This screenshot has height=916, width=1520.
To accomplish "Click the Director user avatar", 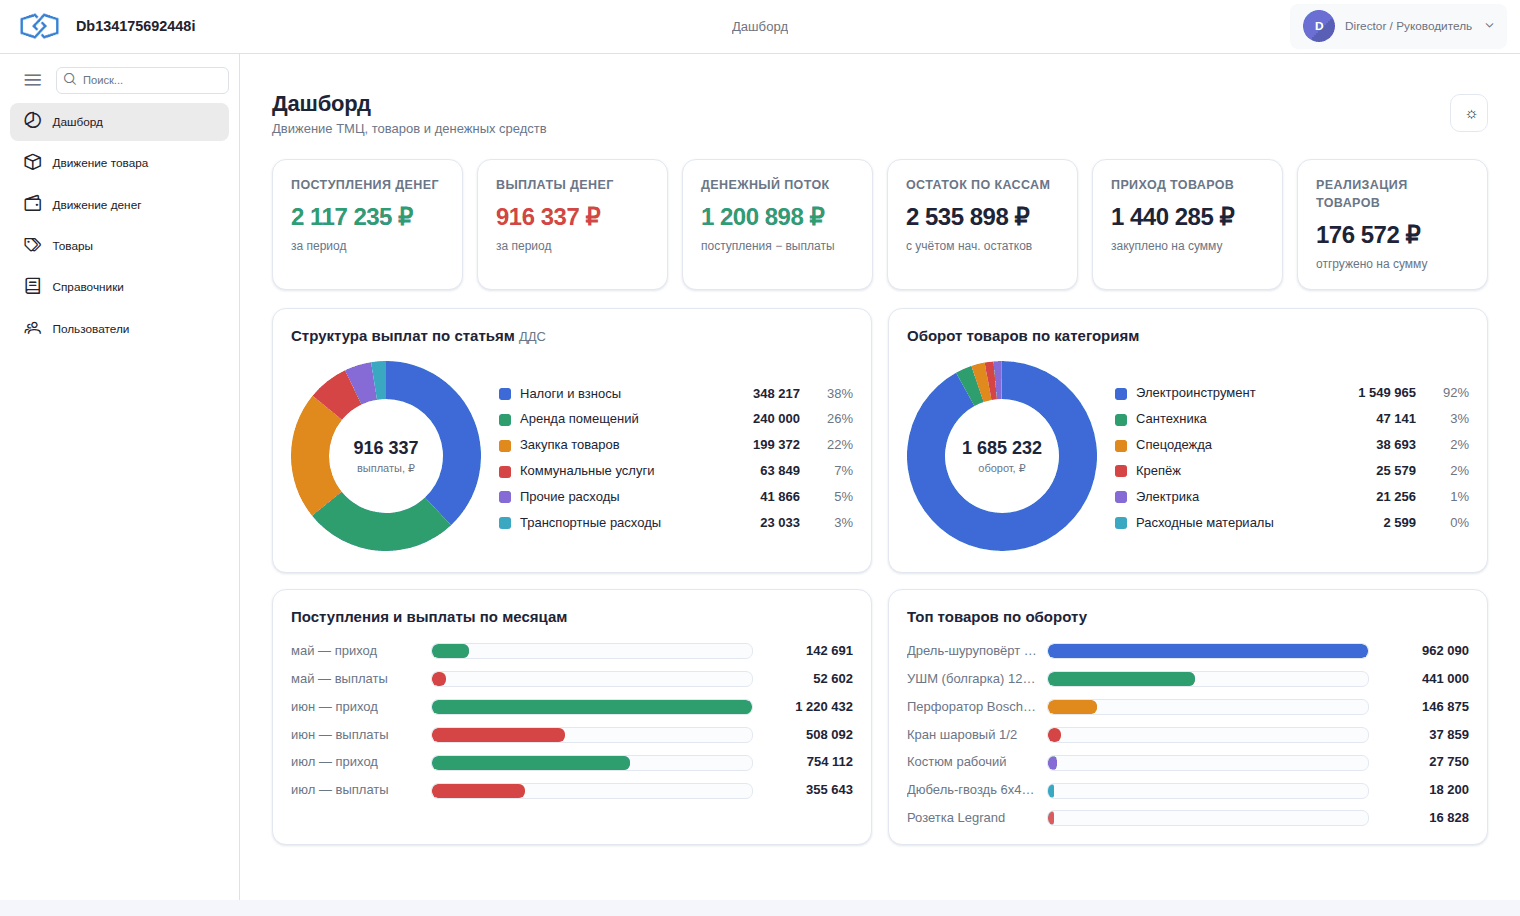I will pyautogui.click(x=1319, y=26).
